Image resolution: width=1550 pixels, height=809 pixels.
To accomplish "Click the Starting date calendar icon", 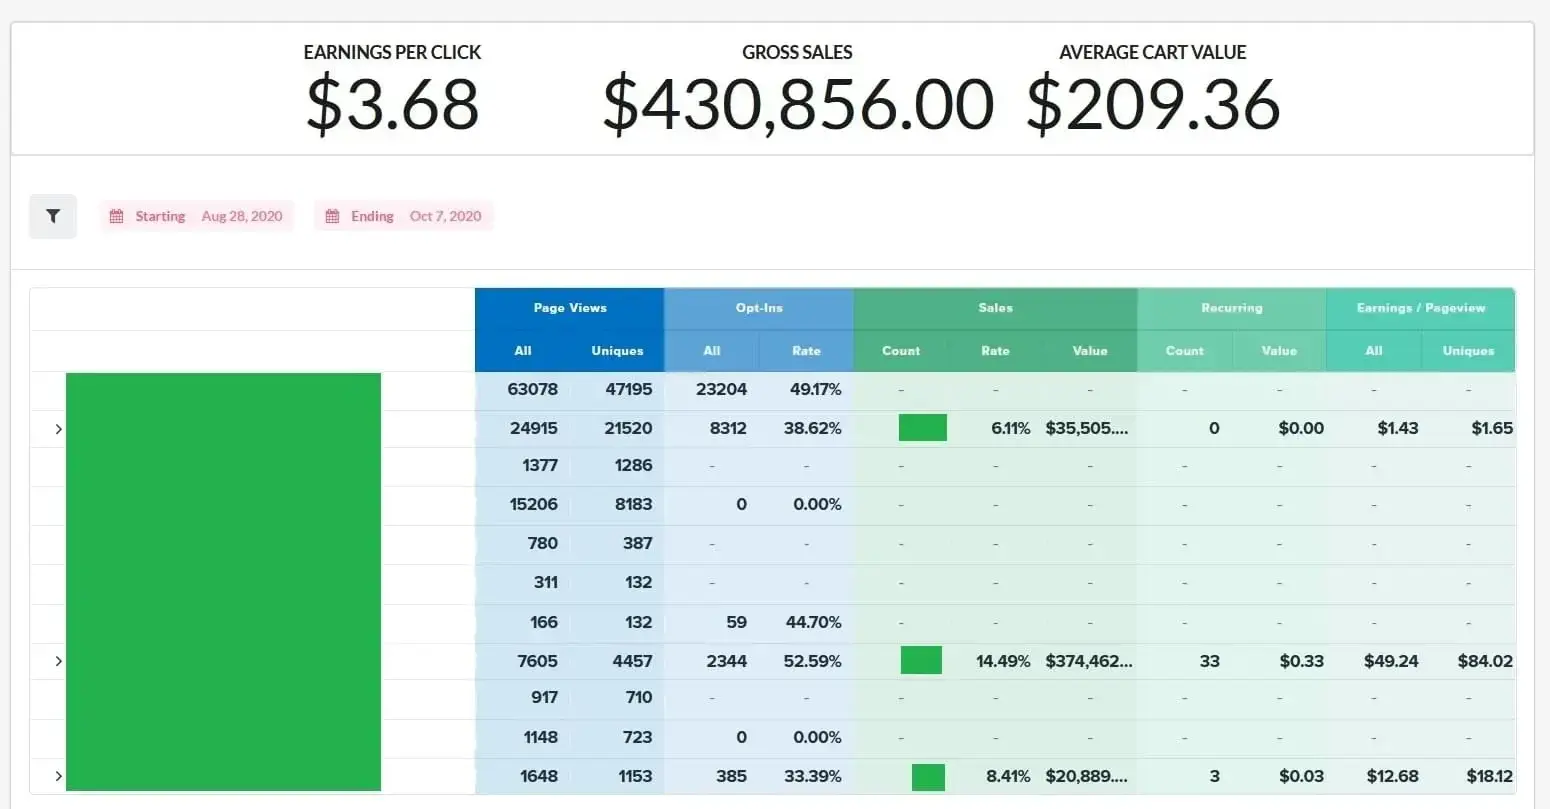I will tap(116, 216).
